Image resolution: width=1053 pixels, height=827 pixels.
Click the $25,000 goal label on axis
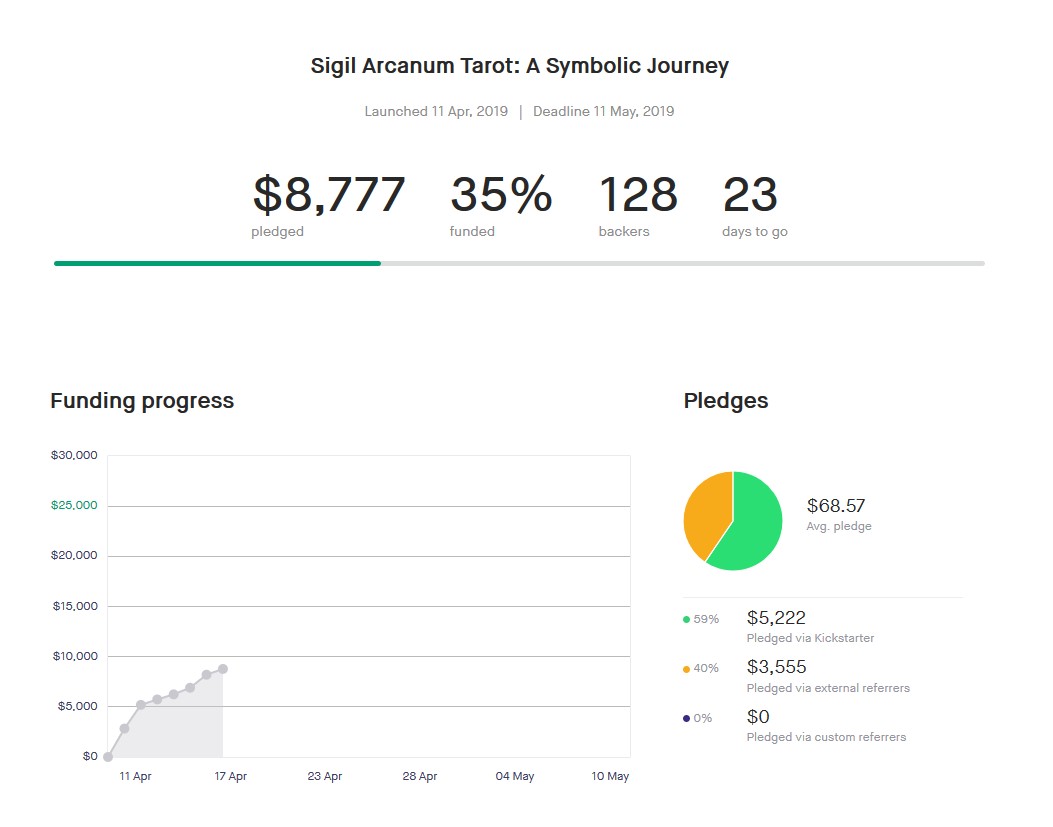(x=74, y=506)
